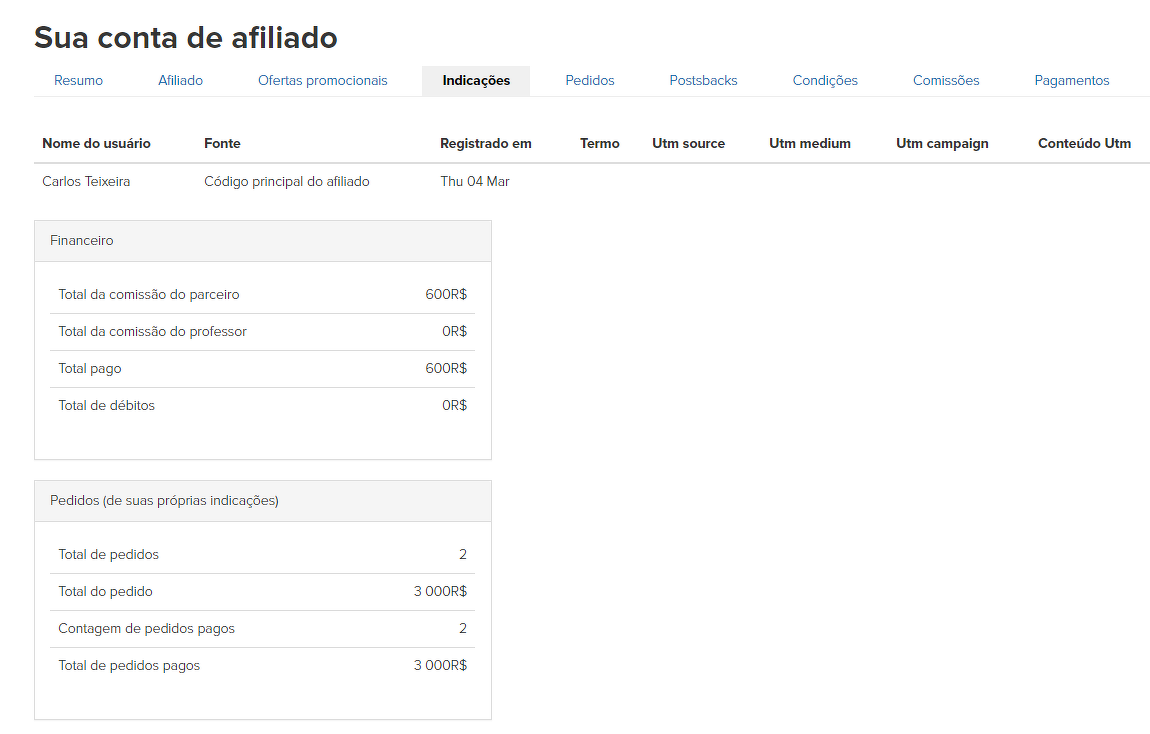1150x734 pixels.
Task: Click the Total pago row
Action: [x=262, y=369]
